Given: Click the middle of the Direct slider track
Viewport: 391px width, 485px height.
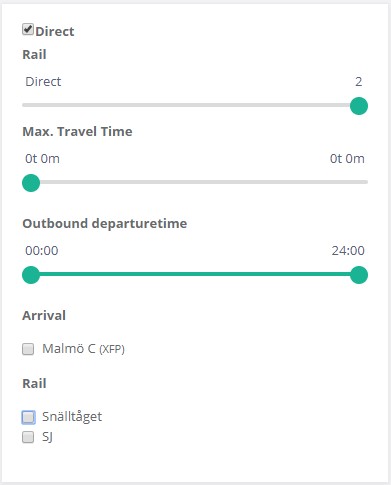Looking at the screenshot, I should (x=195, y=105).
